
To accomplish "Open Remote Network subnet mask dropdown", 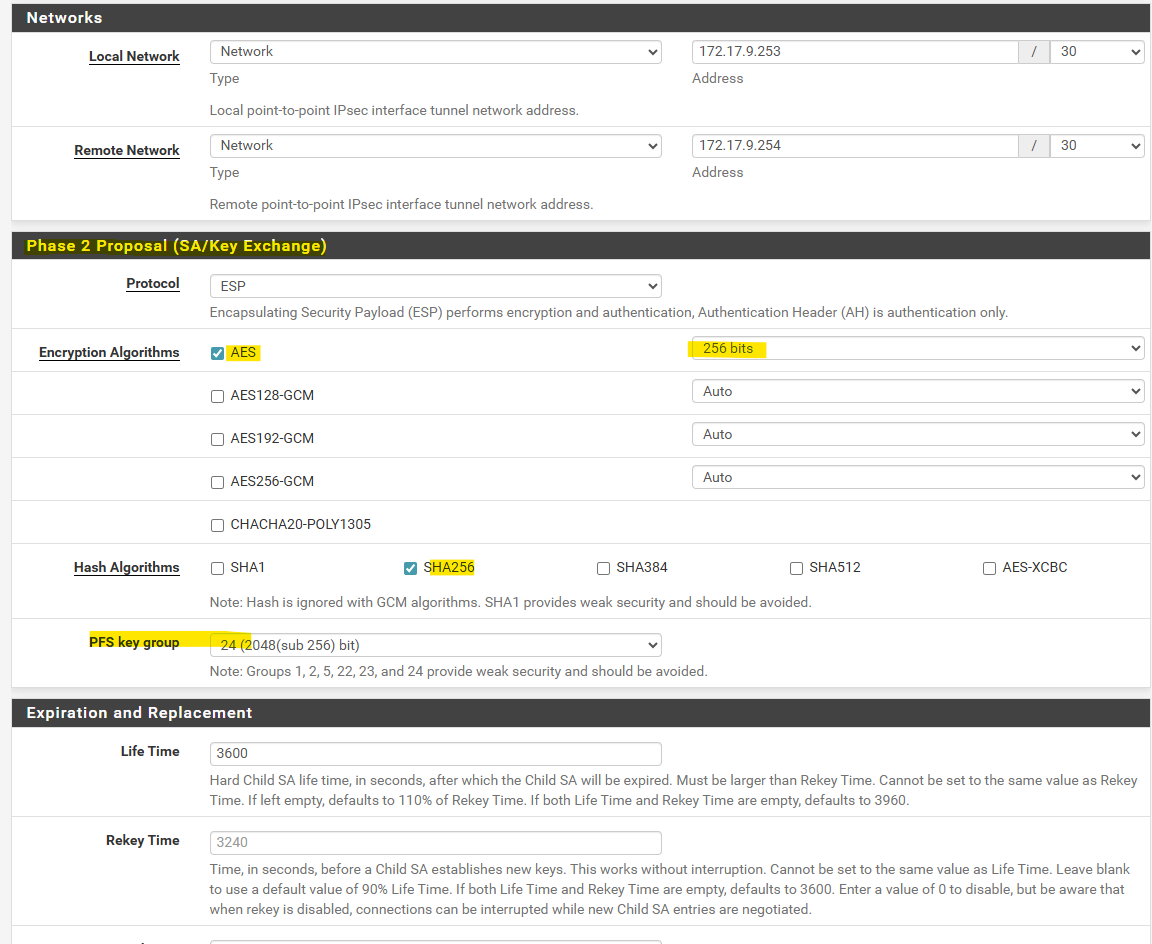I will coord(1097,145).
